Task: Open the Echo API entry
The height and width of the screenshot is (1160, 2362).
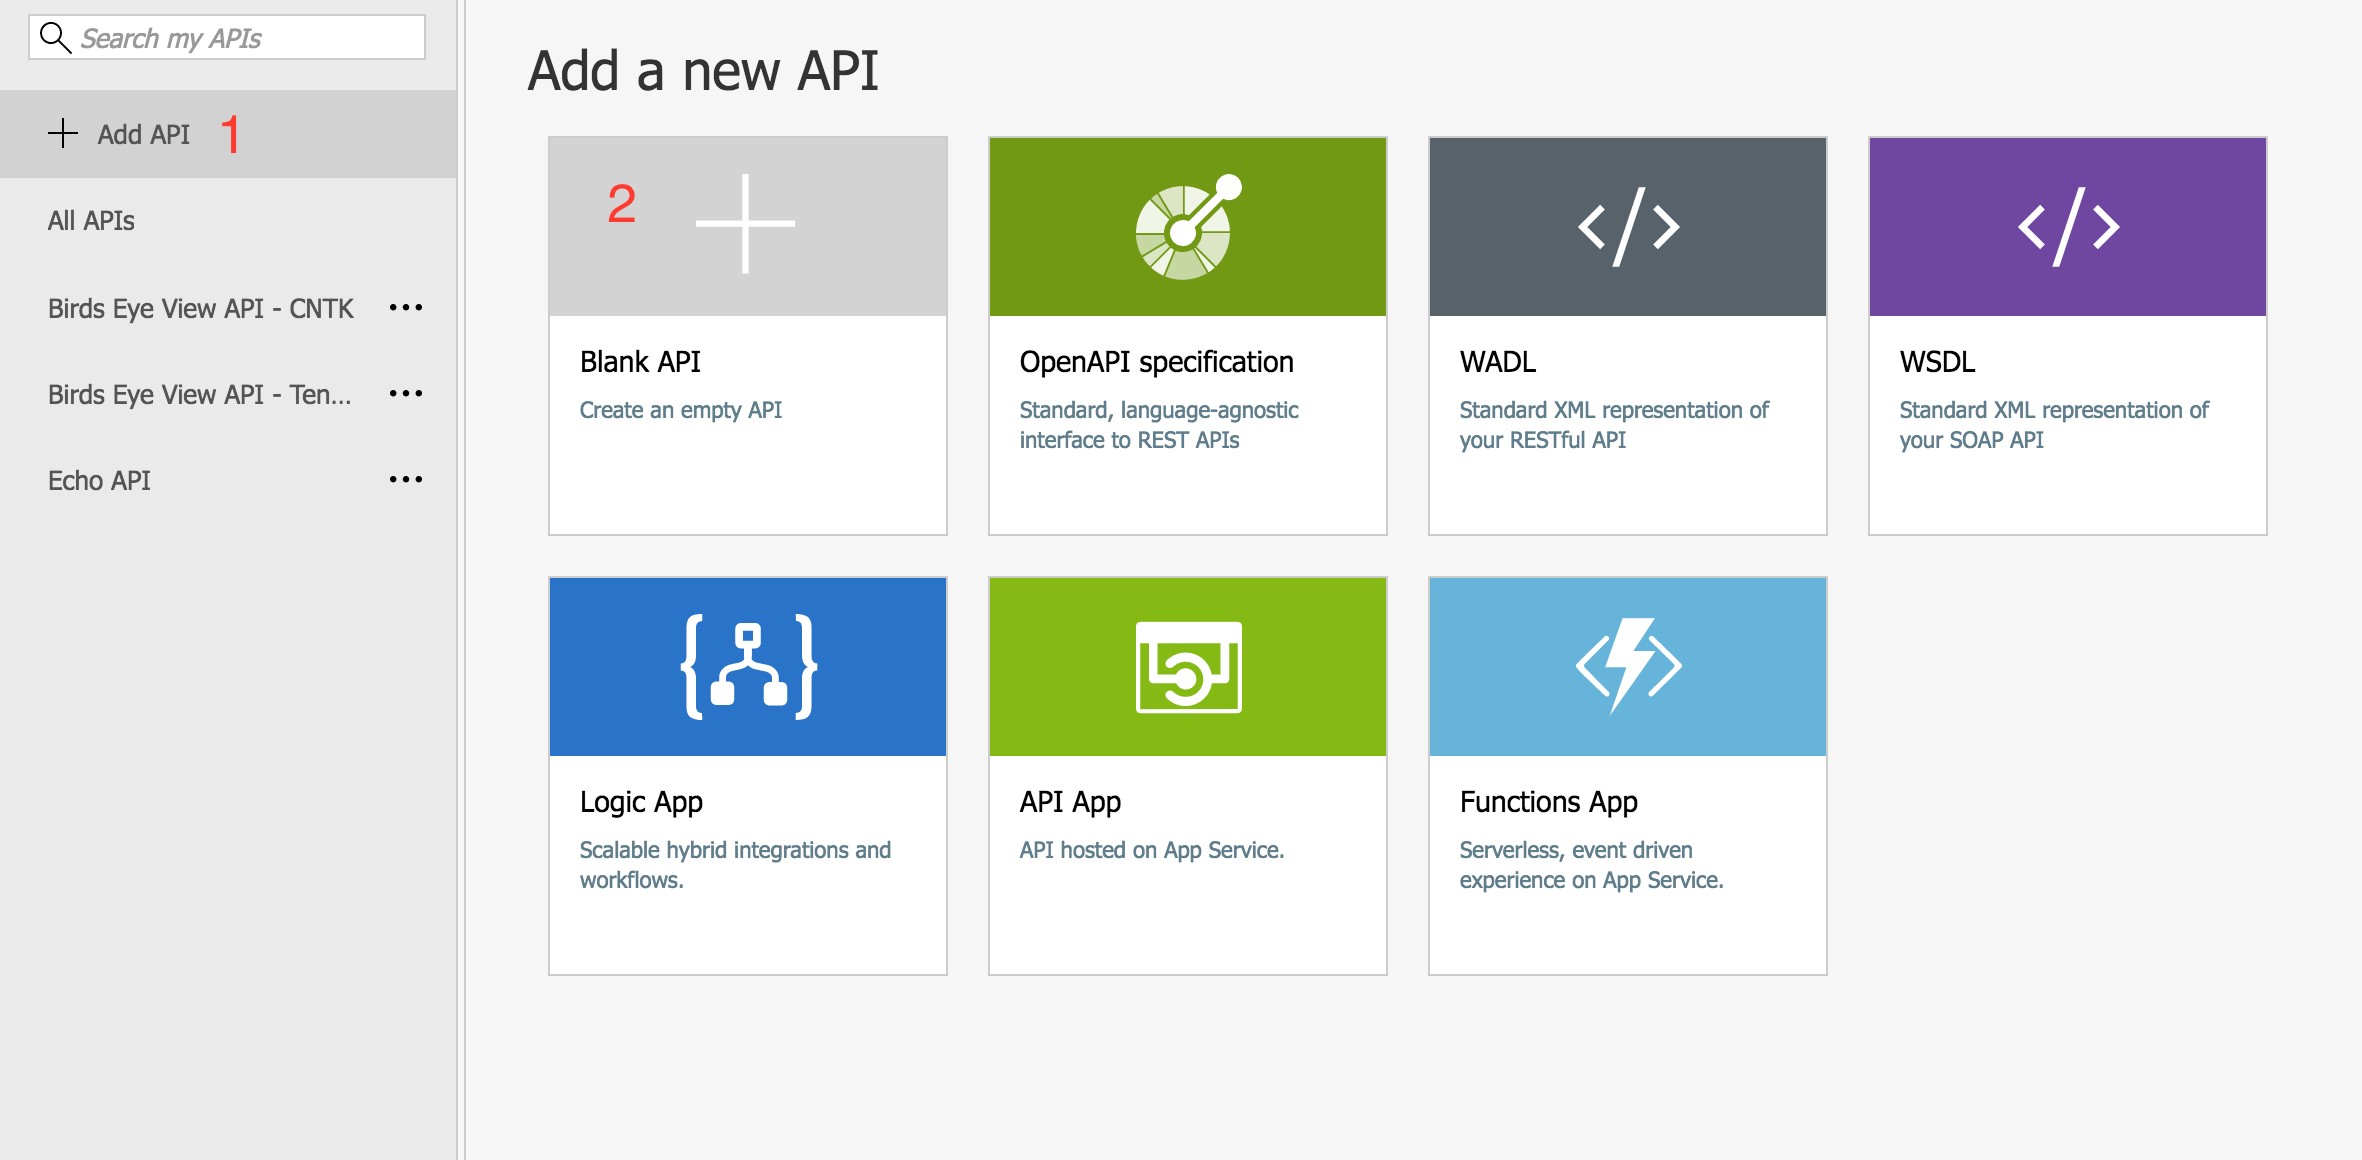Action: pyautogui.click(x=101, y=480)
